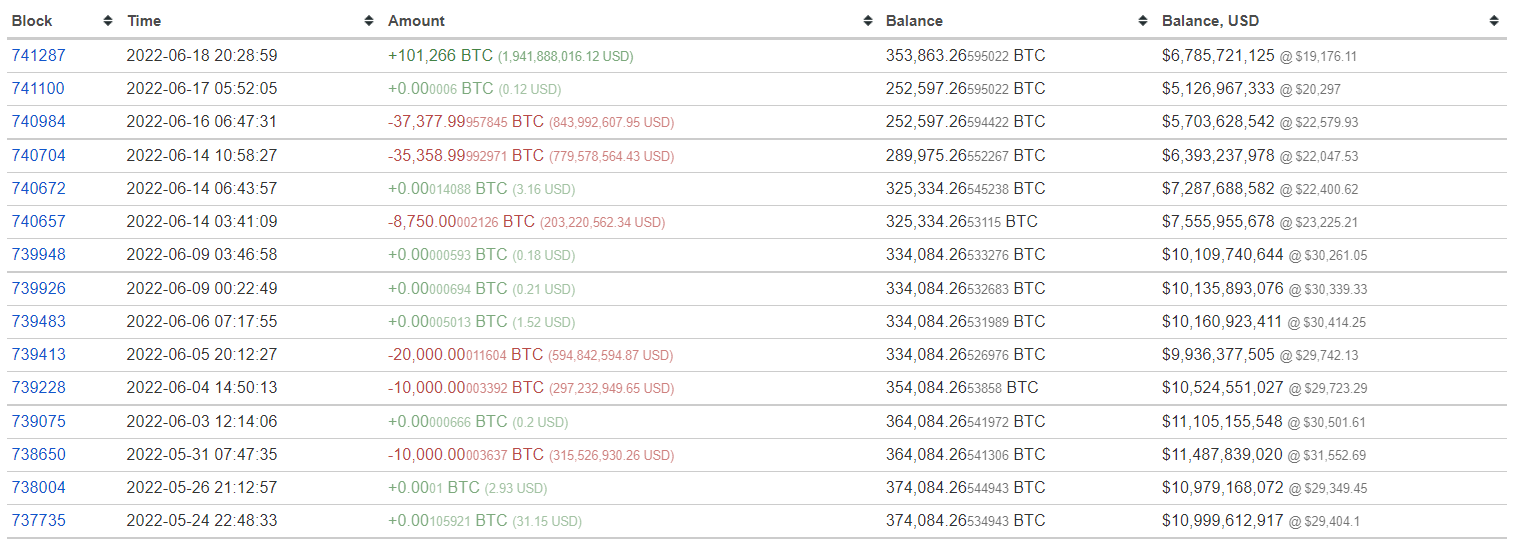The height and width of the screenshot is (542, 1516).
Task: Open block 739228 link
Action: click(38, 388)
